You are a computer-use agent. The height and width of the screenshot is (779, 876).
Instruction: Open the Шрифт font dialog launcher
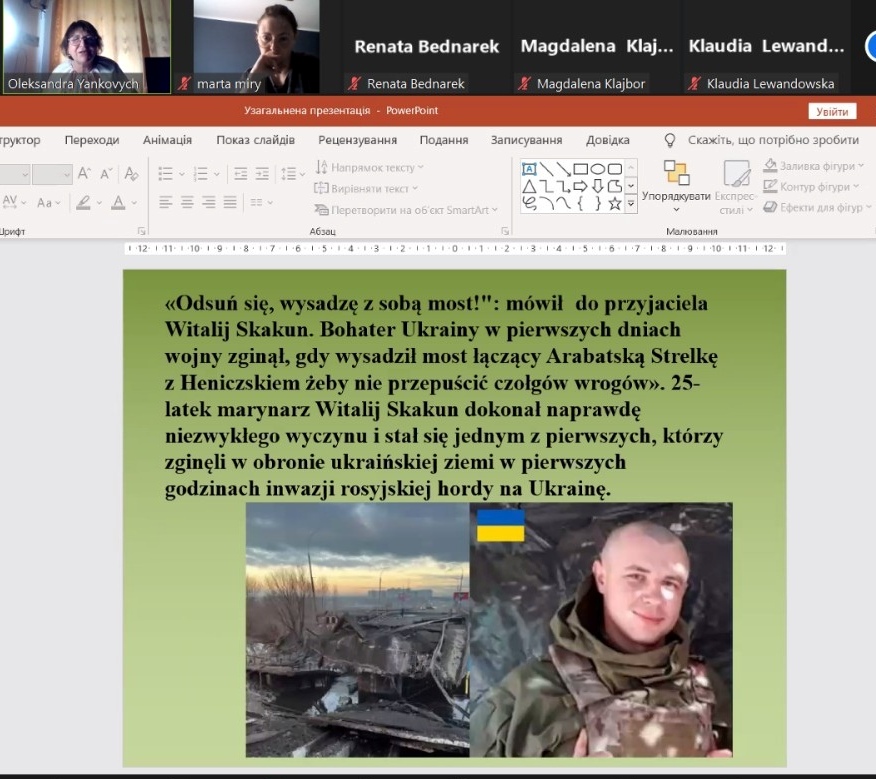(x=141, y=231)
